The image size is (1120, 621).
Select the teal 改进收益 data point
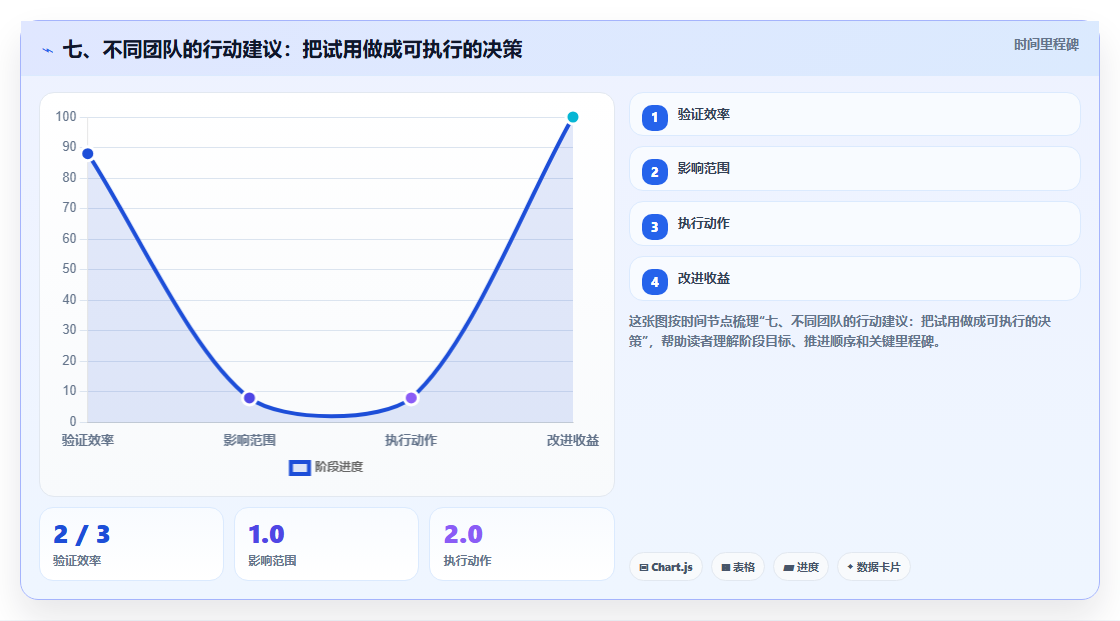(573, 117)
